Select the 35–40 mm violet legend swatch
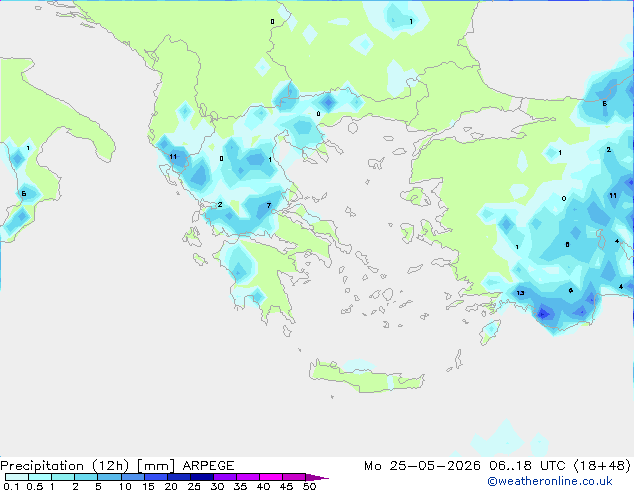634x490 pixels. coord(248,477)
